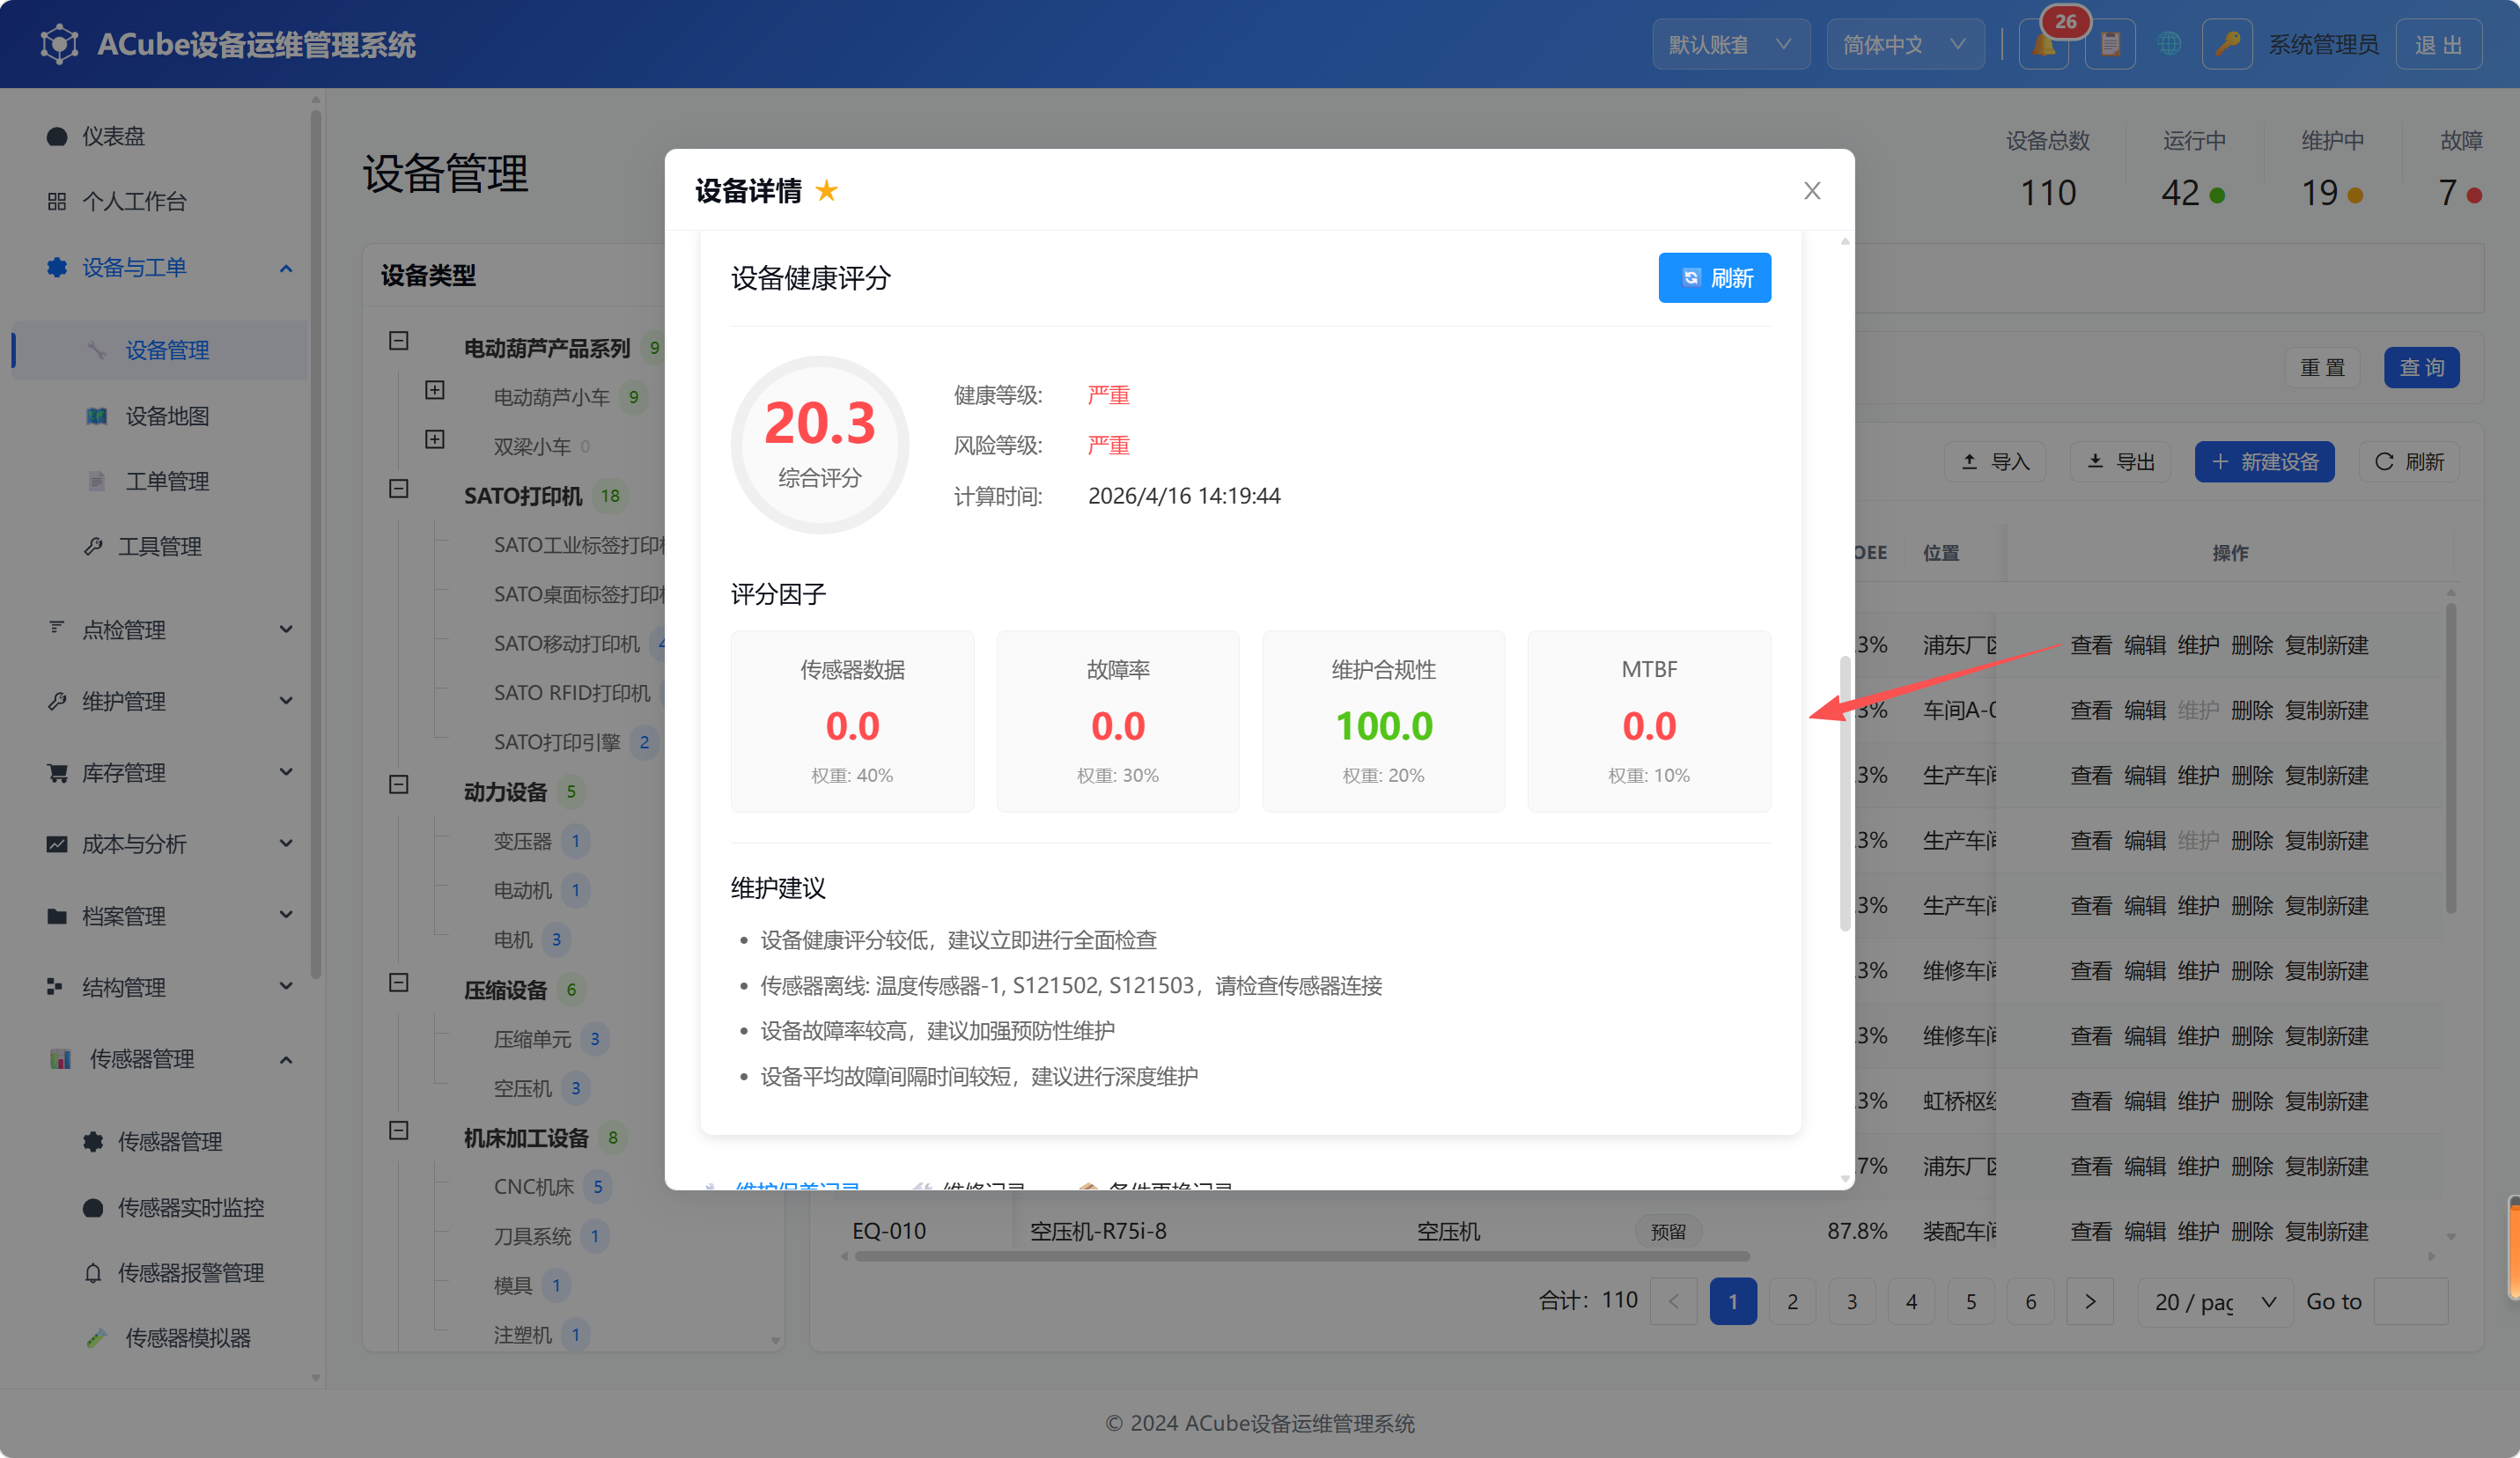
Task: Click the 刷新 button in health score panel
Action: point(1714,278)
